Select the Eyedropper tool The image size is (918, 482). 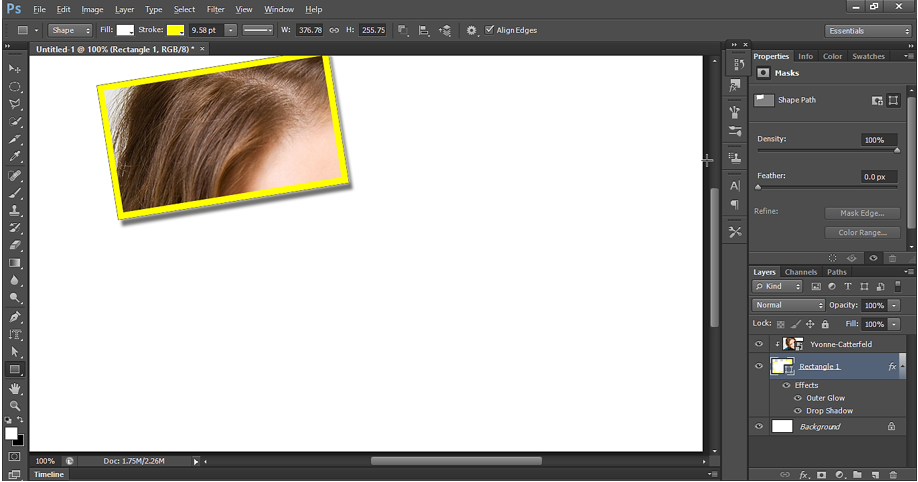click(15, 156)
